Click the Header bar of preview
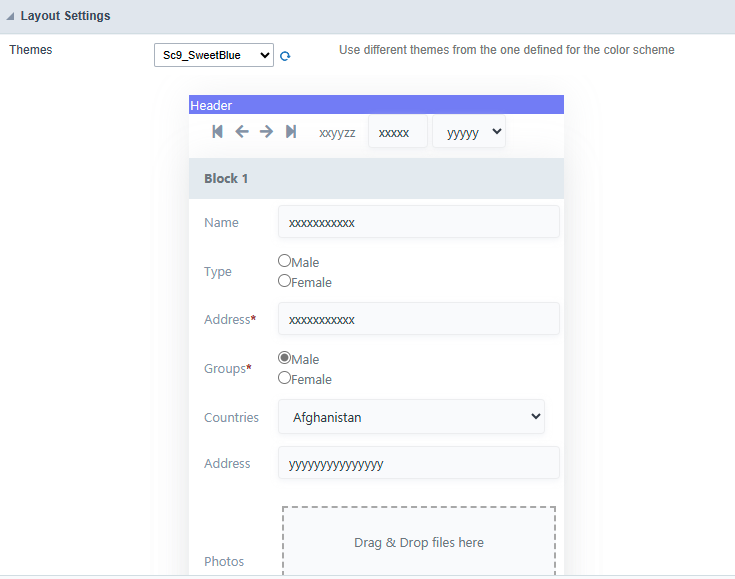The image size is (735, 579). 376,105
